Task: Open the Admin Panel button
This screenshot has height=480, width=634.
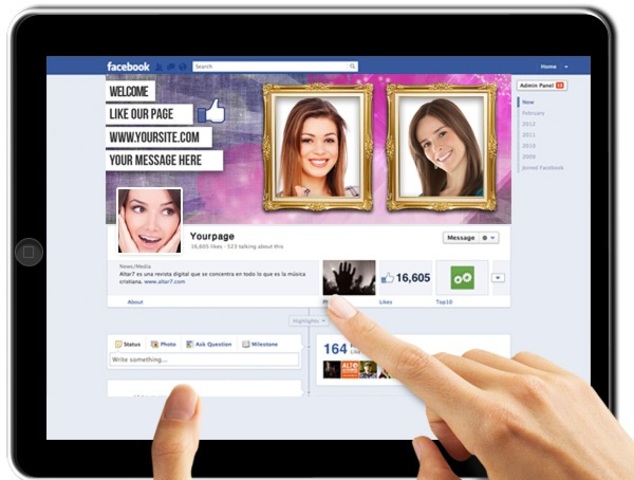Action: pos(541,85)
